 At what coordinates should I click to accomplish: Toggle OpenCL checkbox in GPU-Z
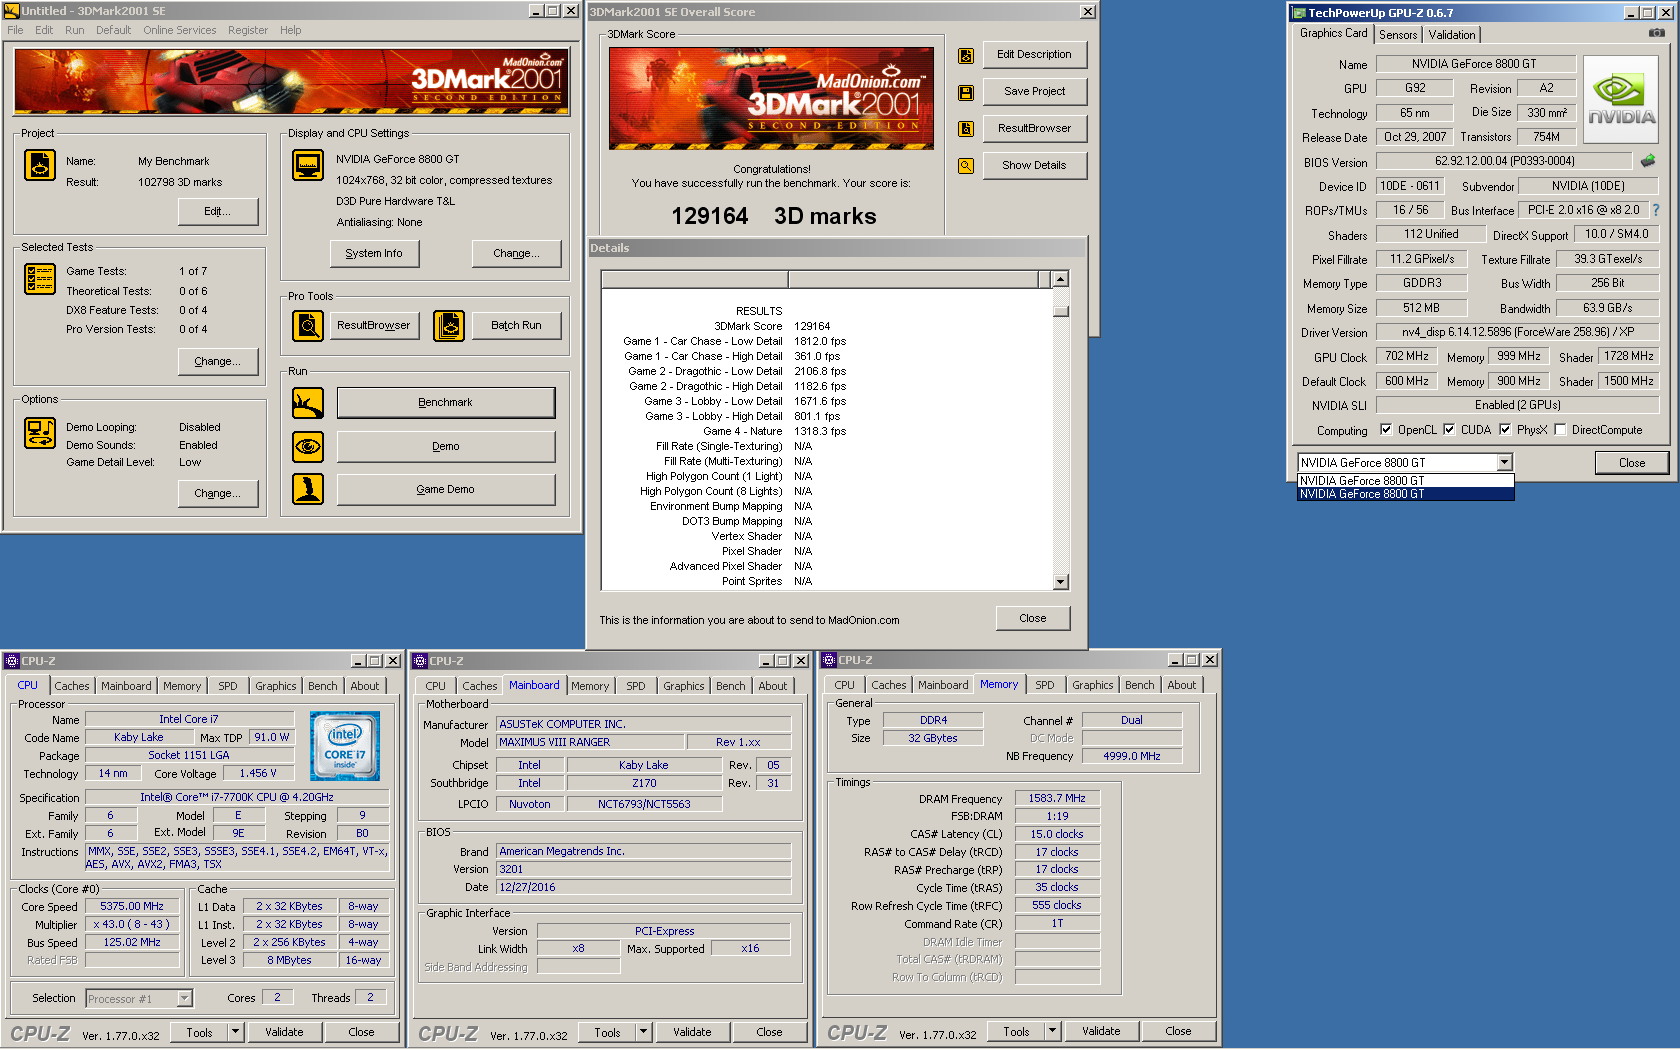click(x=1386, y=430)
